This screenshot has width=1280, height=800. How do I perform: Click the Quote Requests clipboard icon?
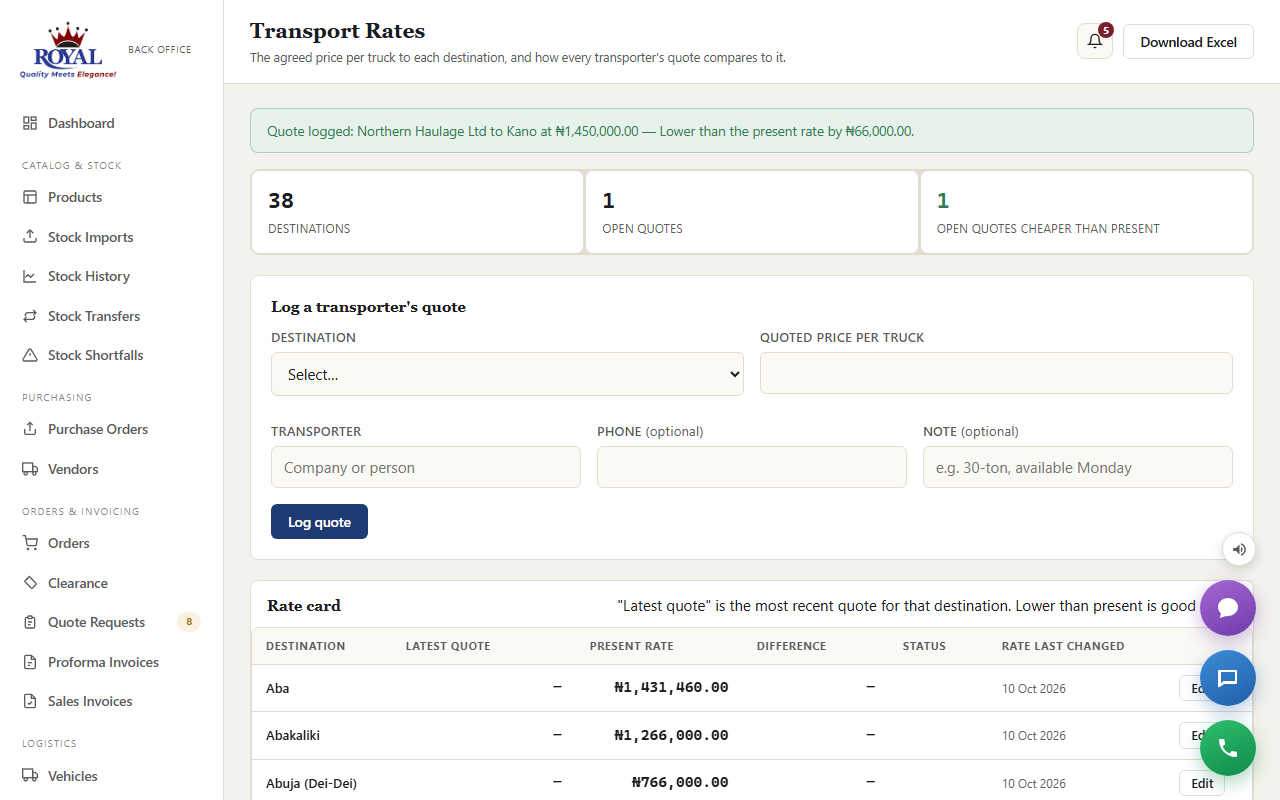click(30, 622)
